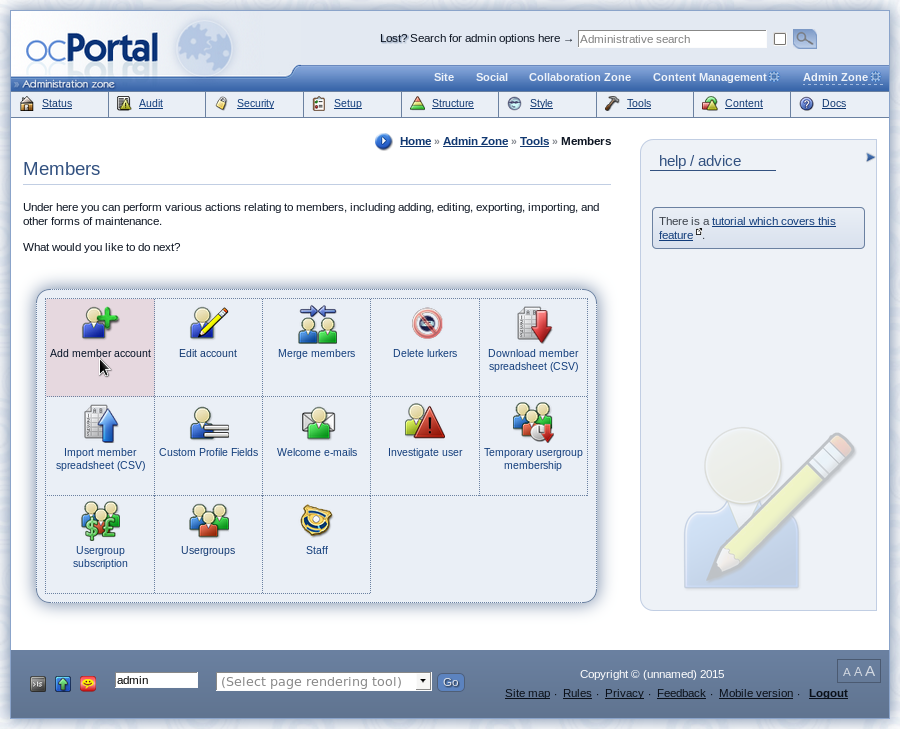Click the Welcome e-mails envelope icon
Viewport: 900px width, 729px height.
point(317,423)
